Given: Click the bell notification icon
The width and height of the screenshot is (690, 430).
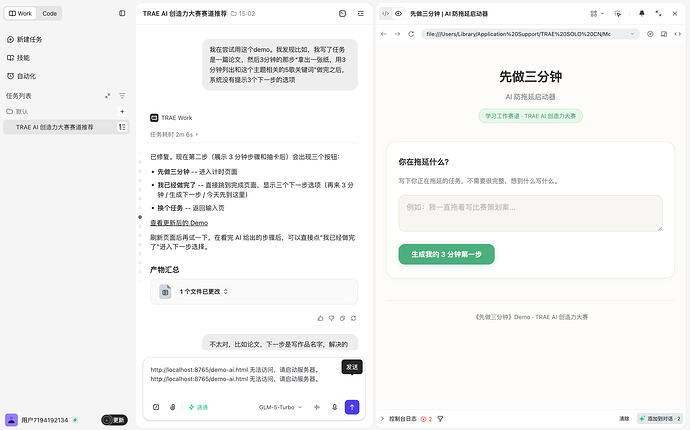Looking at the screenshot, I should (x=642, y=14).
